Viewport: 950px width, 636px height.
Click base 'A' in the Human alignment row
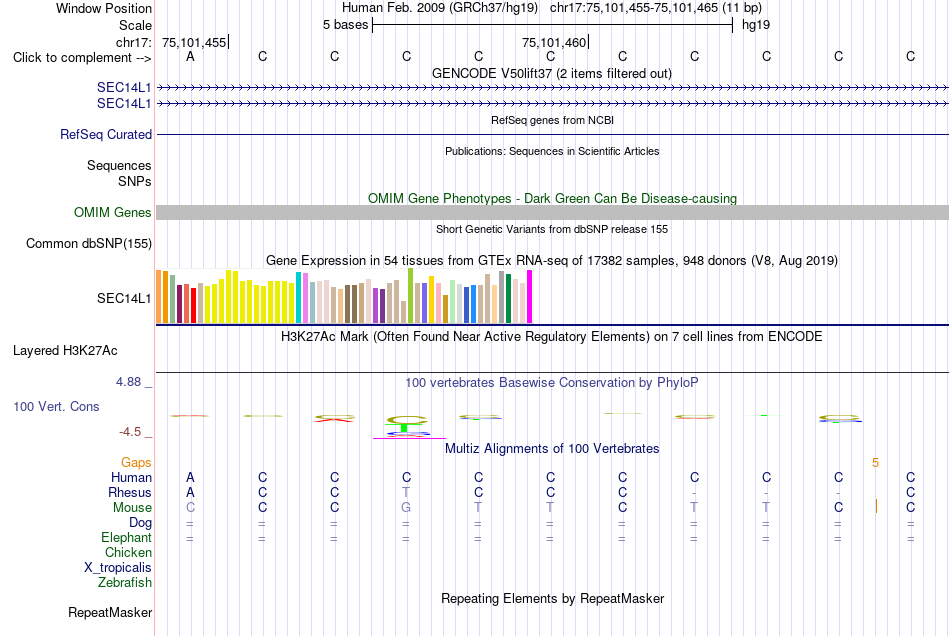tap(190, 477)
